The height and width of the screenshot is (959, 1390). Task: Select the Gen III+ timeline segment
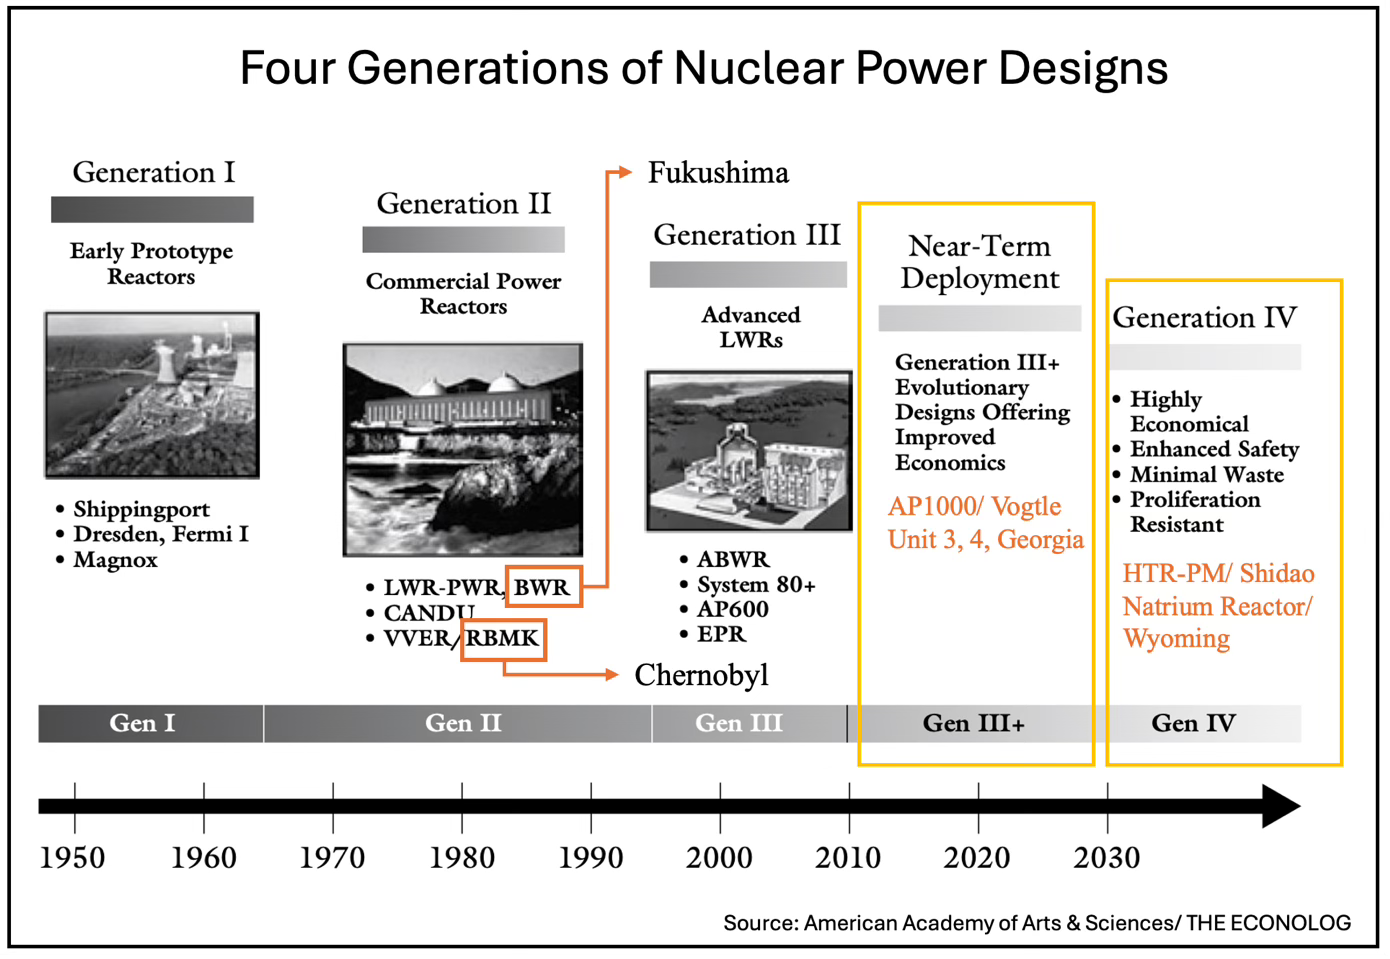(x=975, y=723)
